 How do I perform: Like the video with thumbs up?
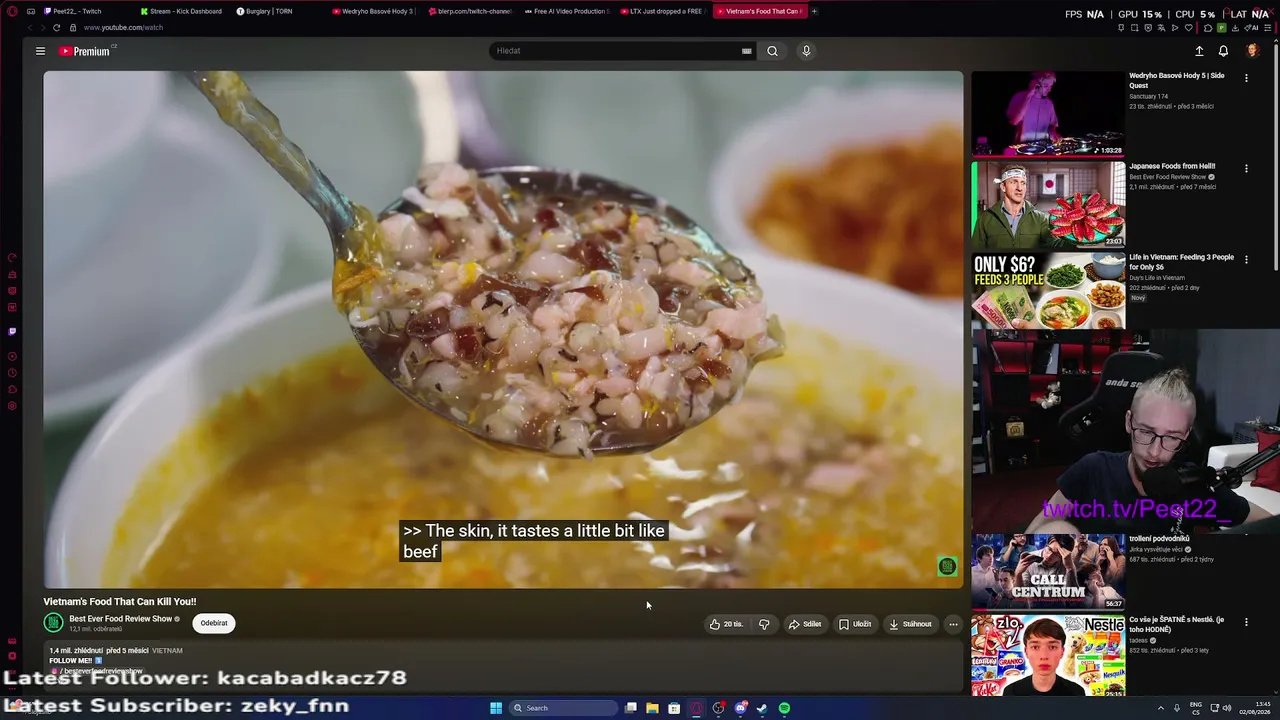(x=727, y=624)
